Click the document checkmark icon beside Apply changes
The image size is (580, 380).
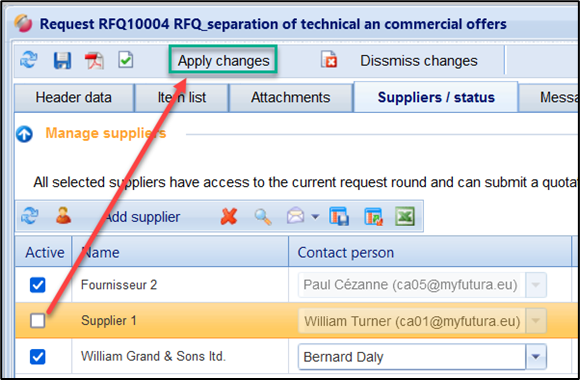126,60
